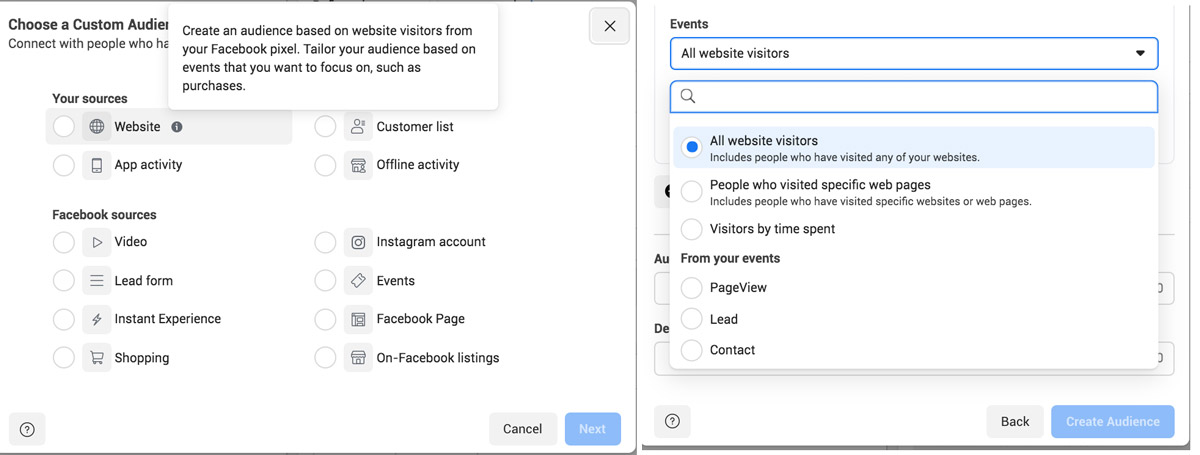The width and height of the screenshot is (1200, 455).
Task: Click the From your events heading
Action: pyautogui.click(x=730, y=258)
